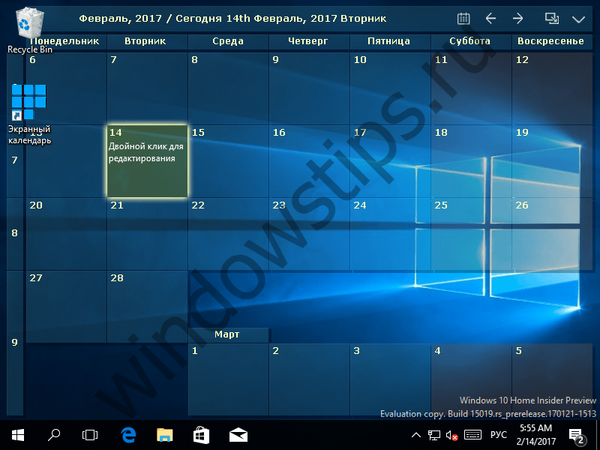Click the Понедельник column header
This screenshot has width=600, height=450.
pyautogui.click(x=66, y=41)
